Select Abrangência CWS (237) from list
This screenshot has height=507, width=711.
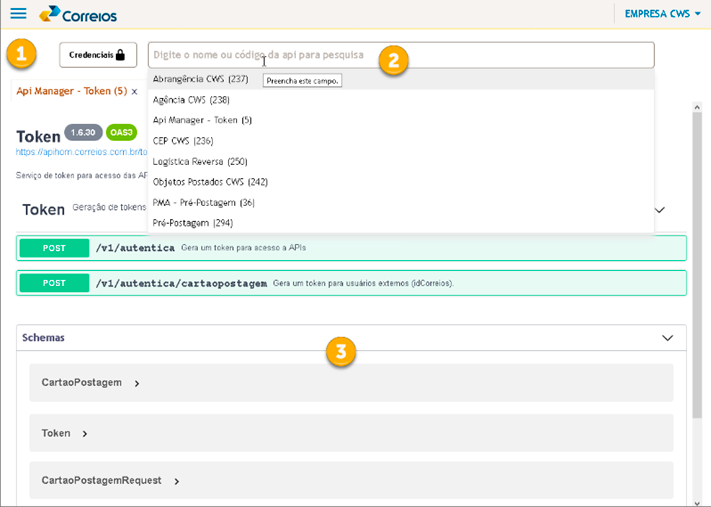point(401,79)
